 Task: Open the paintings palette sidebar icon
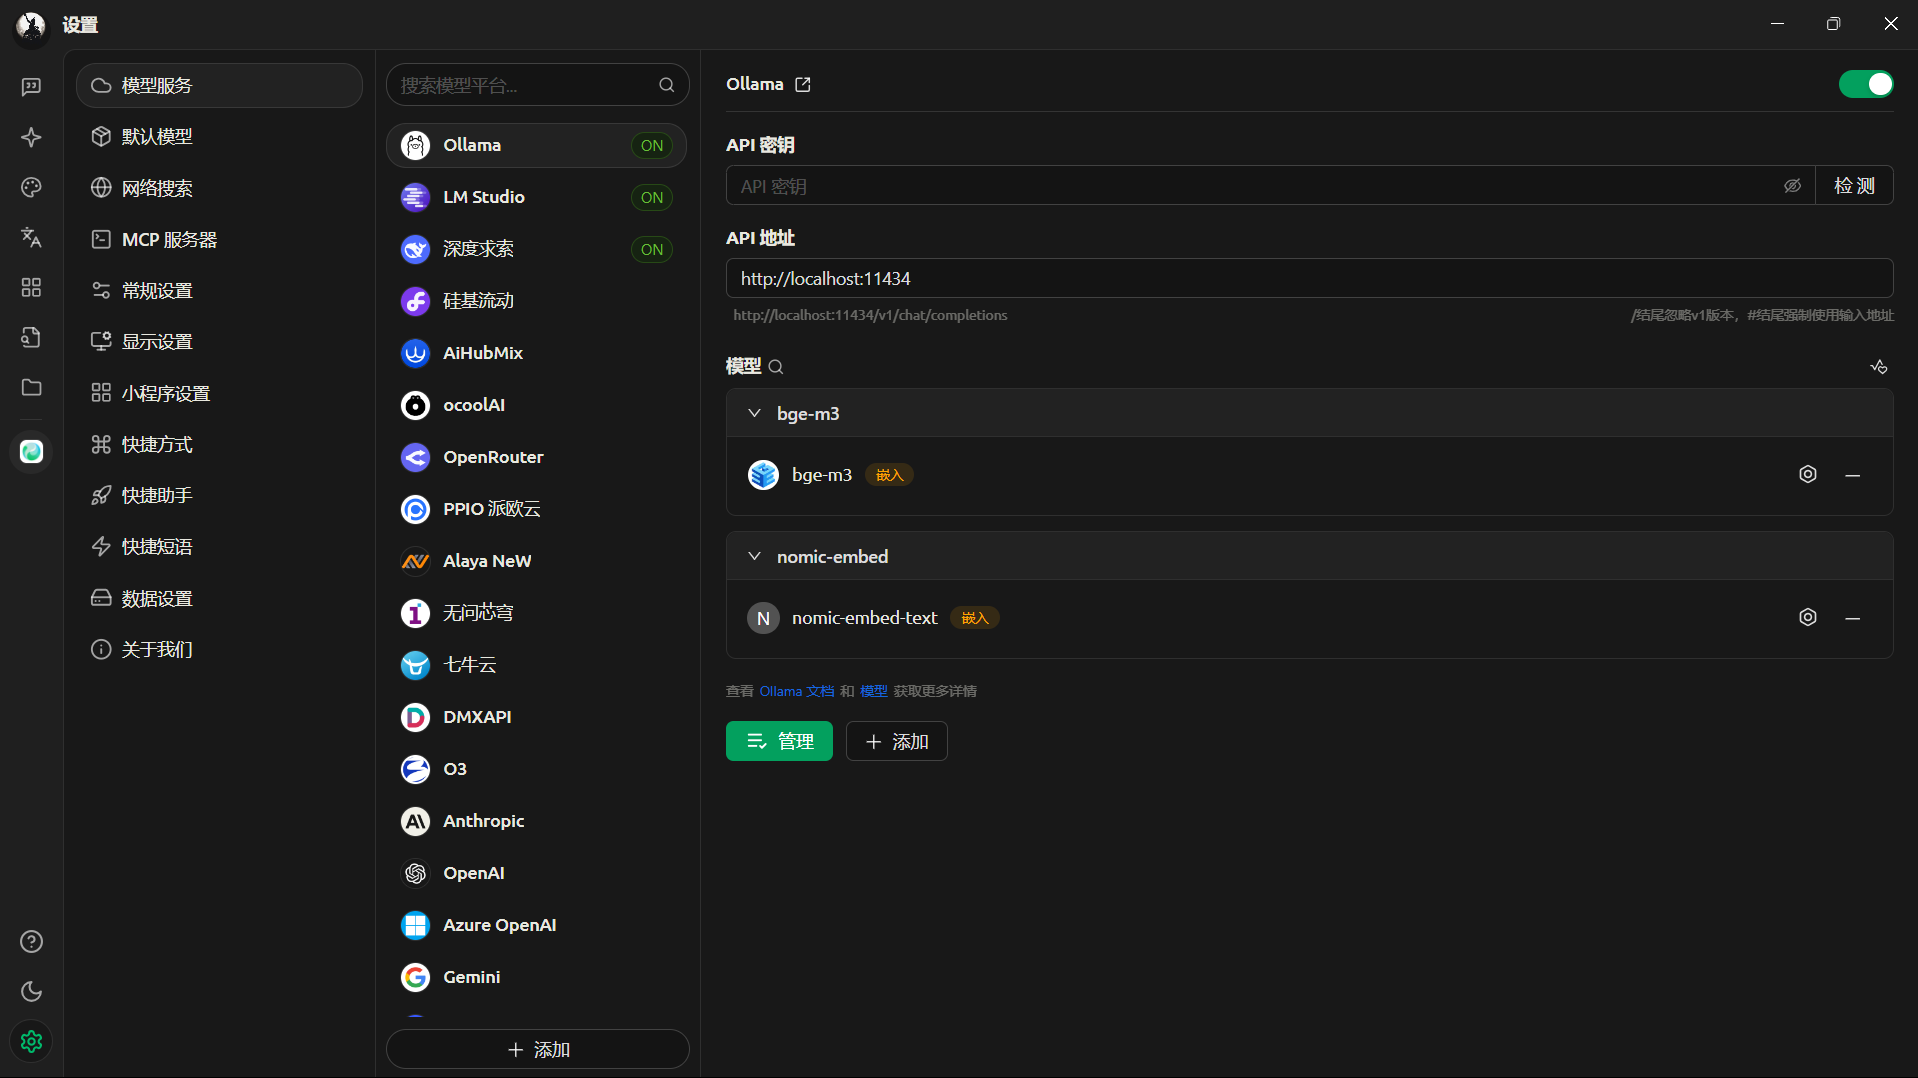point(31,187)
